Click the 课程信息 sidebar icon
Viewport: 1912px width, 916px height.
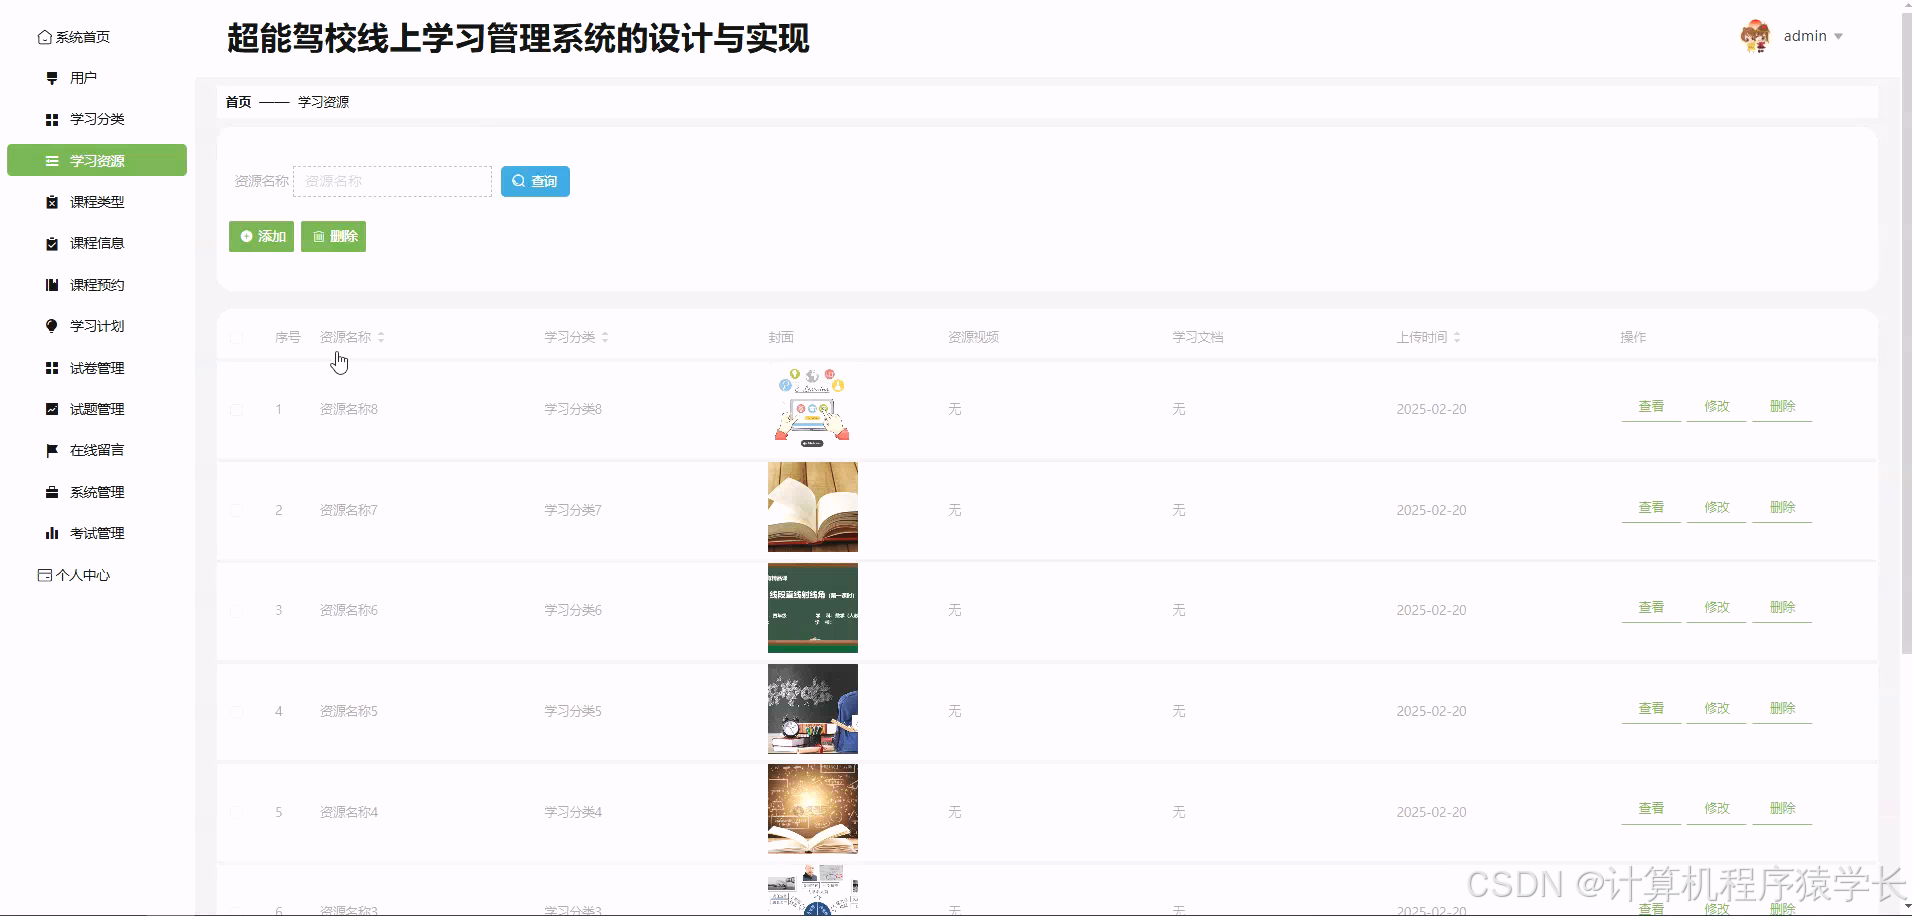[52, 243]
